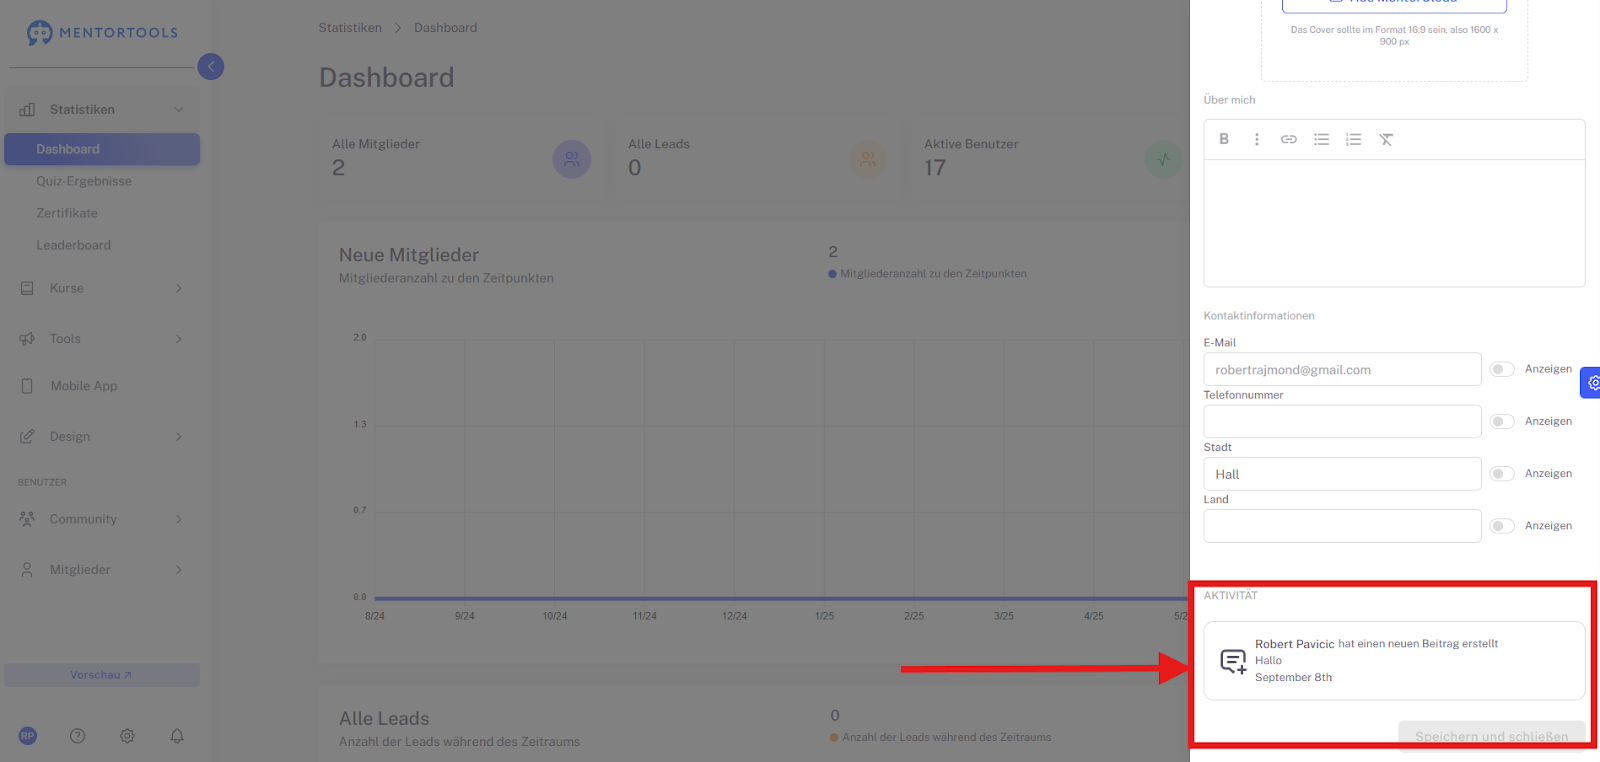Screen dimensions: 1600x762
Task: Select Dashboard in the sidebar
Action: coord(102,149)
